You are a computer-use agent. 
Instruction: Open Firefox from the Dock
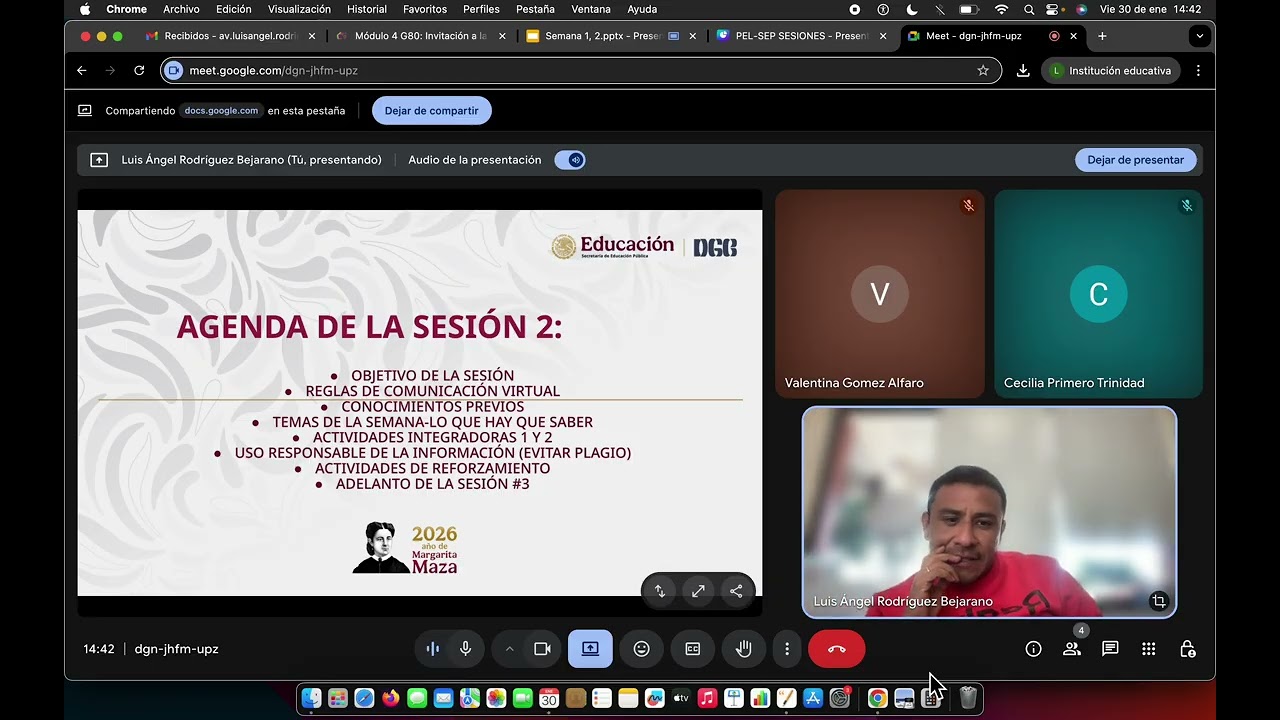click(x=391, y=699)
